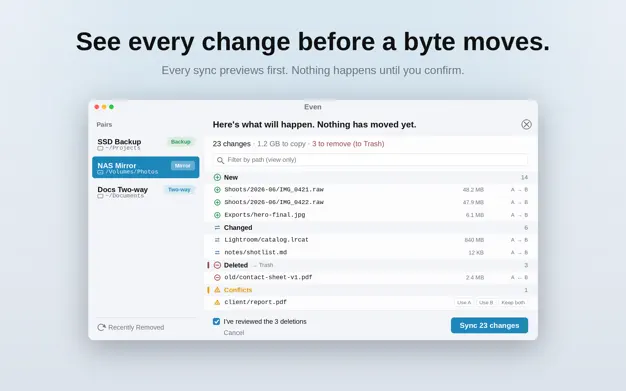The image size is (626, 391).
Task: Click the changed icon beside shotlist.md
Action: pos(217,252)
